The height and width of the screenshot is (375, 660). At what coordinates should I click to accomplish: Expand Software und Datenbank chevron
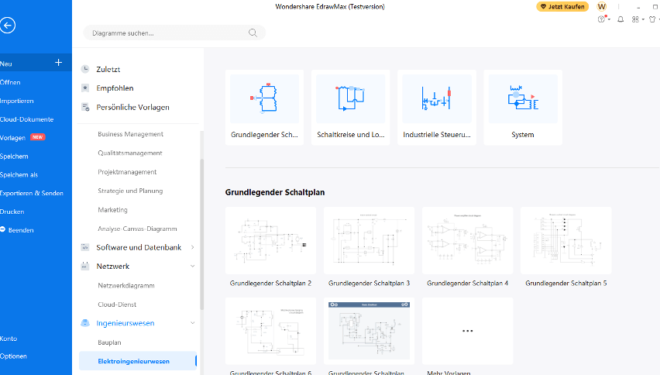[192, 247]
